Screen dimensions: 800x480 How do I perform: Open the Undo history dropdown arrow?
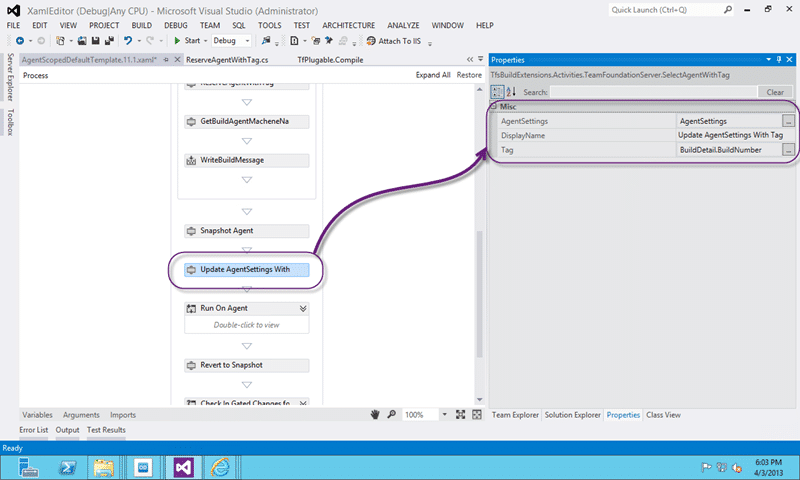click(139, 41)
